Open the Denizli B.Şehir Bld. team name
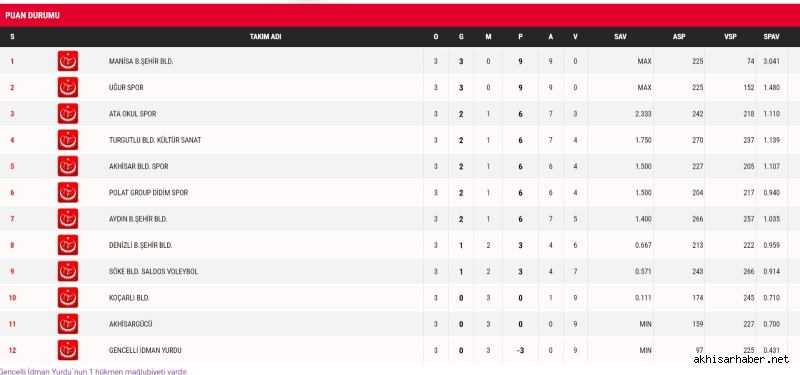 140,245
